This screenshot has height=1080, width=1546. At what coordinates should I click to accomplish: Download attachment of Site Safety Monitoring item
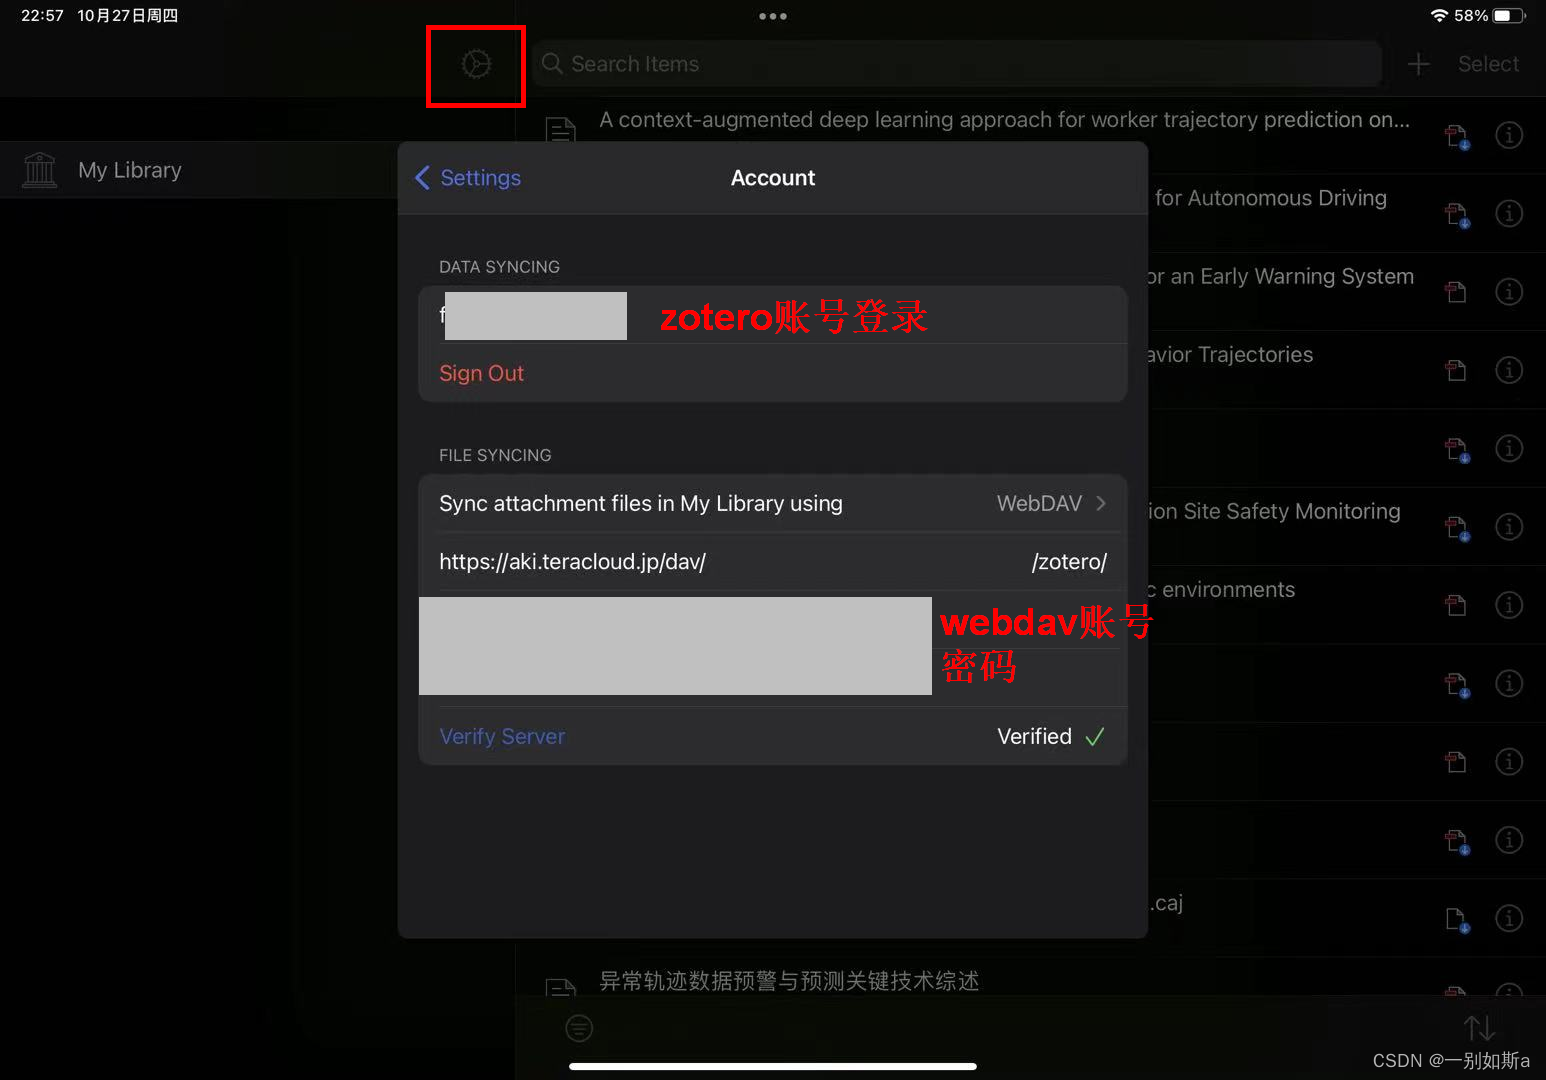(x=1457, y=527)
